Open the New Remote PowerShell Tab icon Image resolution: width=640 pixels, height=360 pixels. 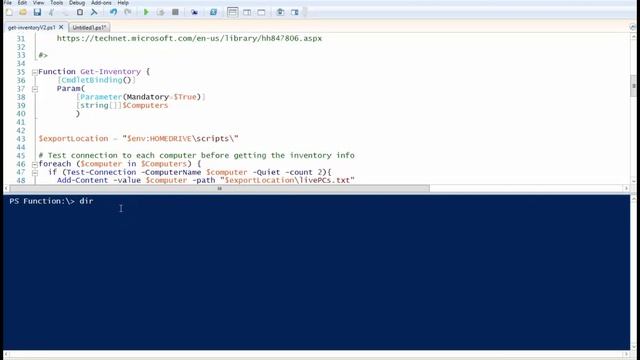[194, 12]
